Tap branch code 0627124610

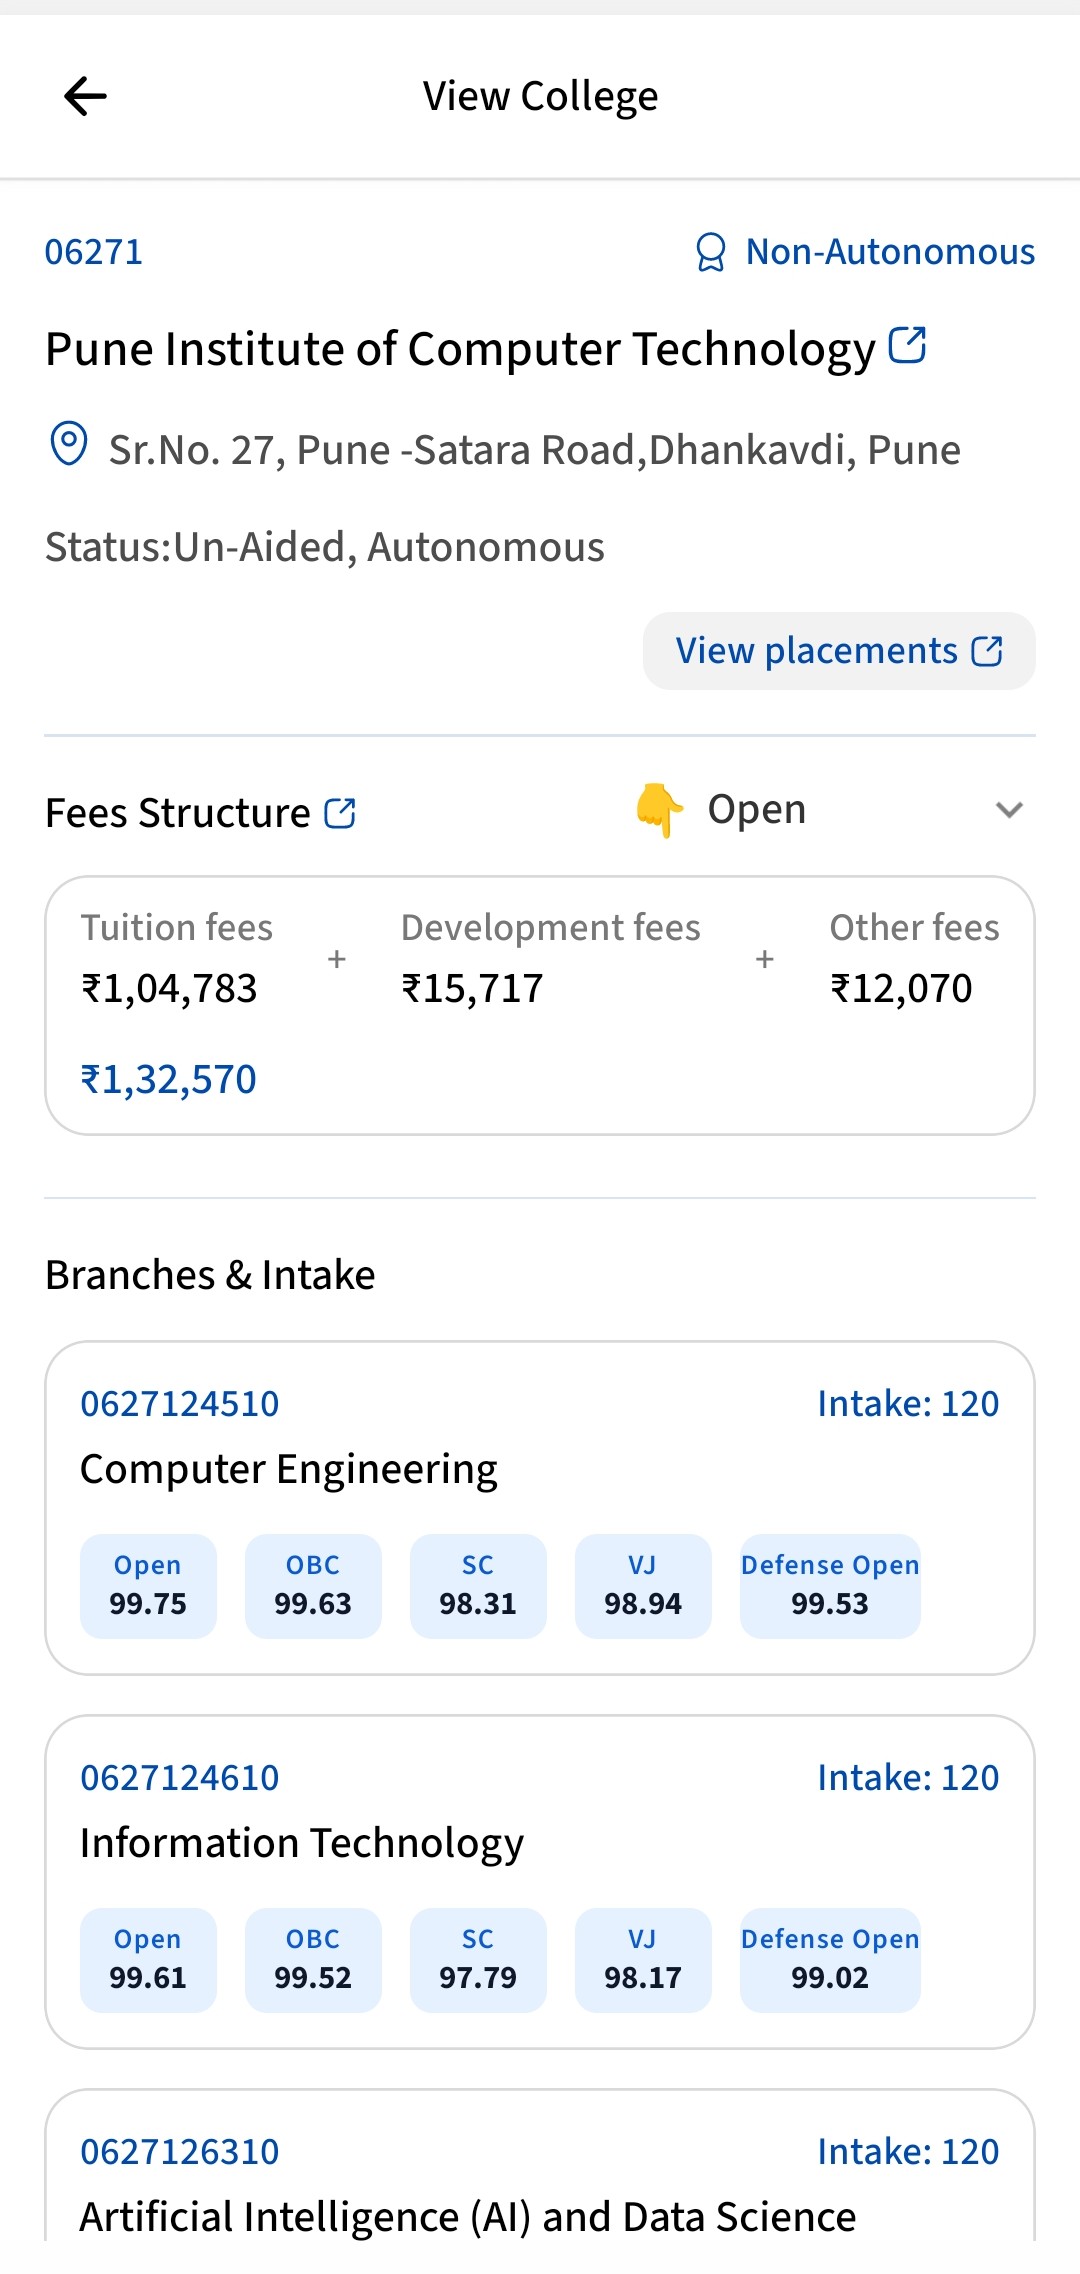click(180, 1778)
